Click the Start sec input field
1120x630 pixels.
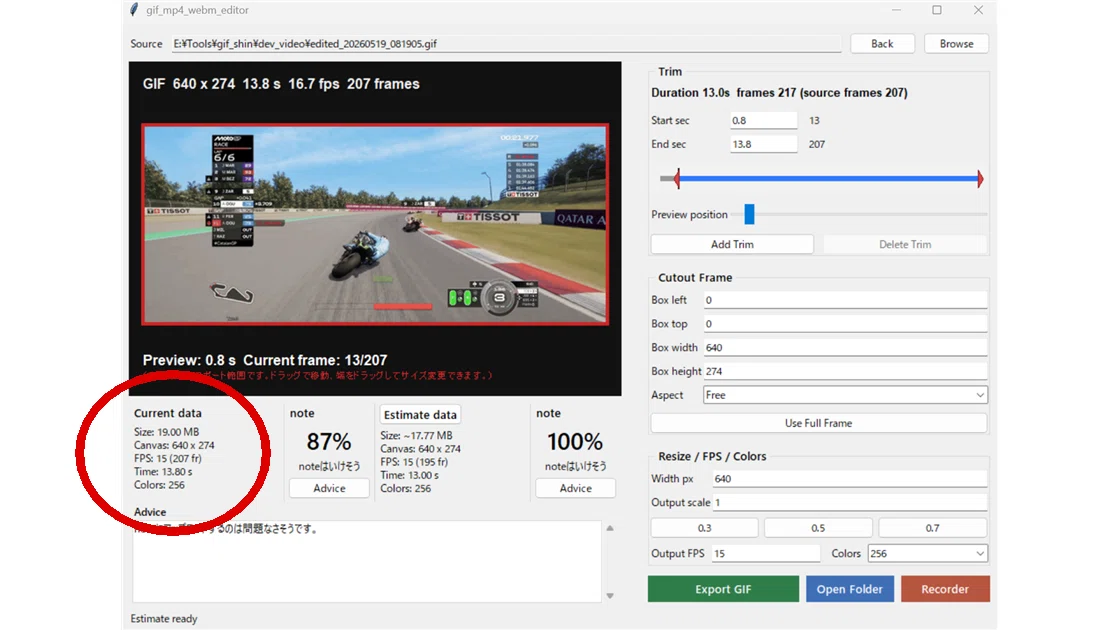point(763,121)
